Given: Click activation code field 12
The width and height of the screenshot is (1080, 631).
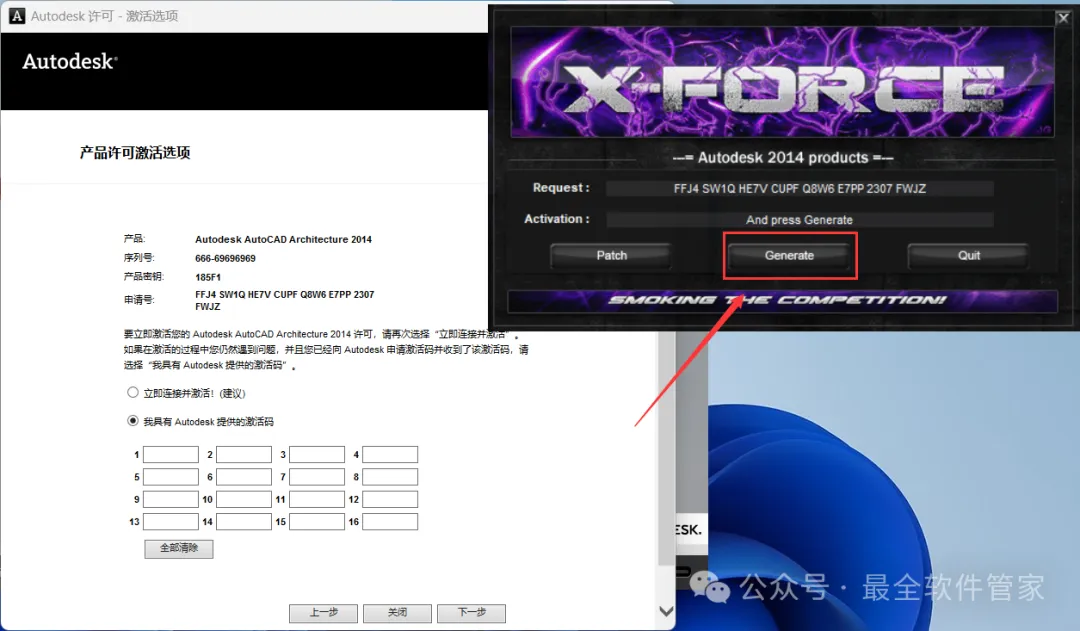Looking at the screenshot, I should [390, 499].
